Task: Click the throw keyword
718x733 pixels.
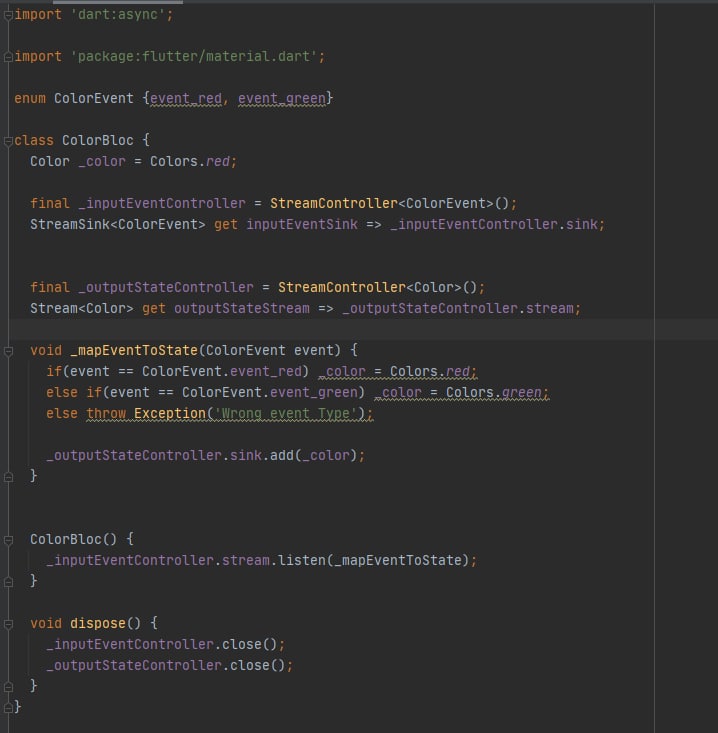Action: [106, 413]
